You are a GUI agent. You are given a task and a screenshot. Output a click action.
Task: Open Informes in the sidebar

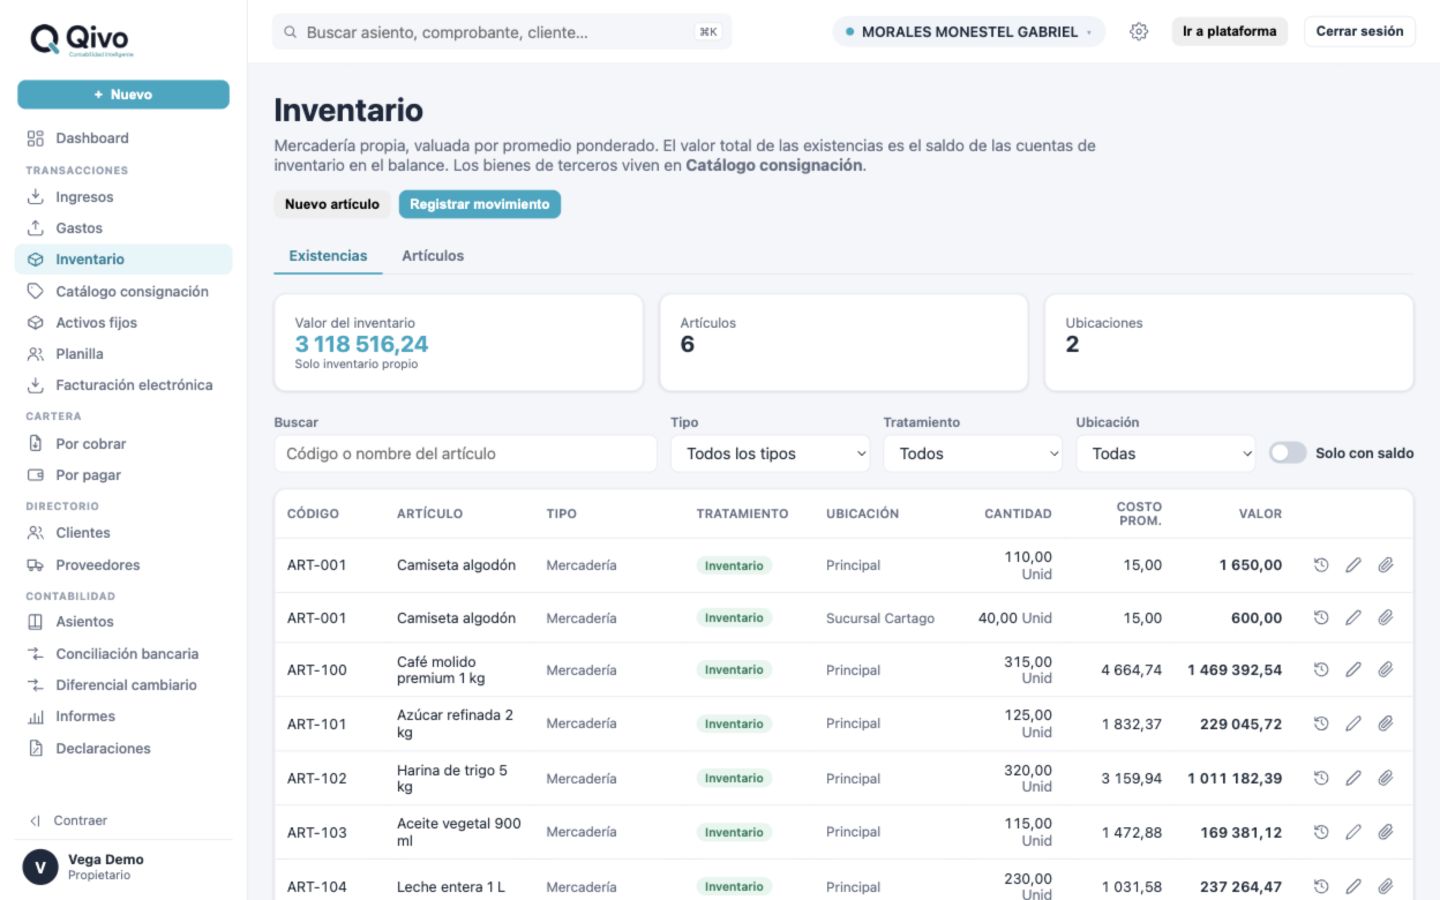coord(123,716)
